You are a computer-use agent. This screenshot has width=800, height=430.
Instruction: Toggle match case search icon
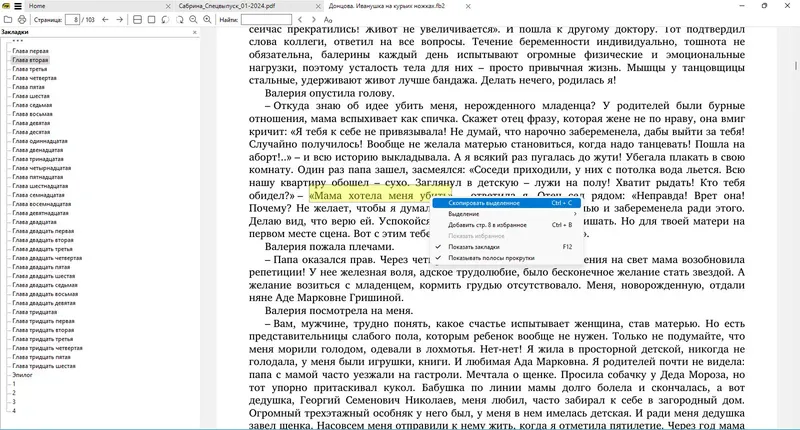pos(328,19)
